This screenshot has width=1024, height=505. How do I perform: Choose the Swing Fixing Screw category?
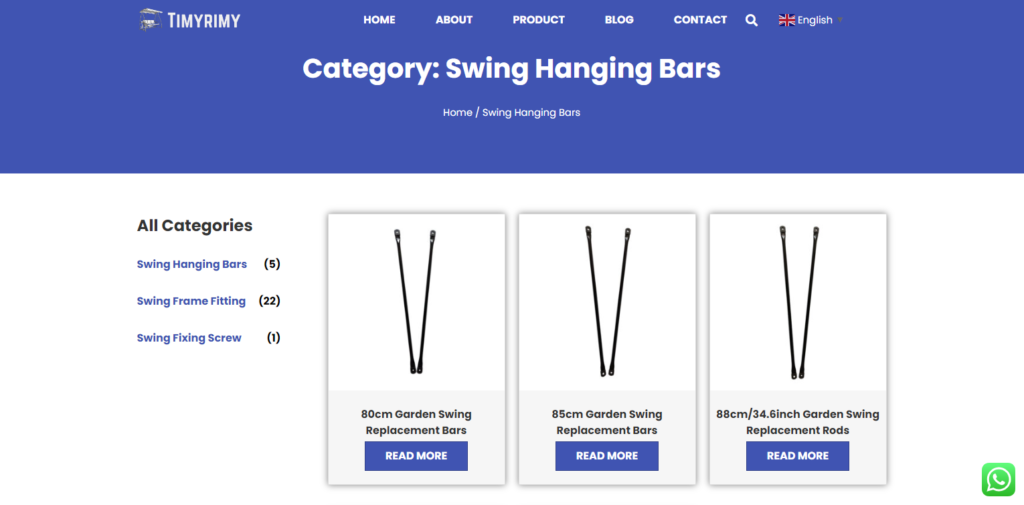189,338
